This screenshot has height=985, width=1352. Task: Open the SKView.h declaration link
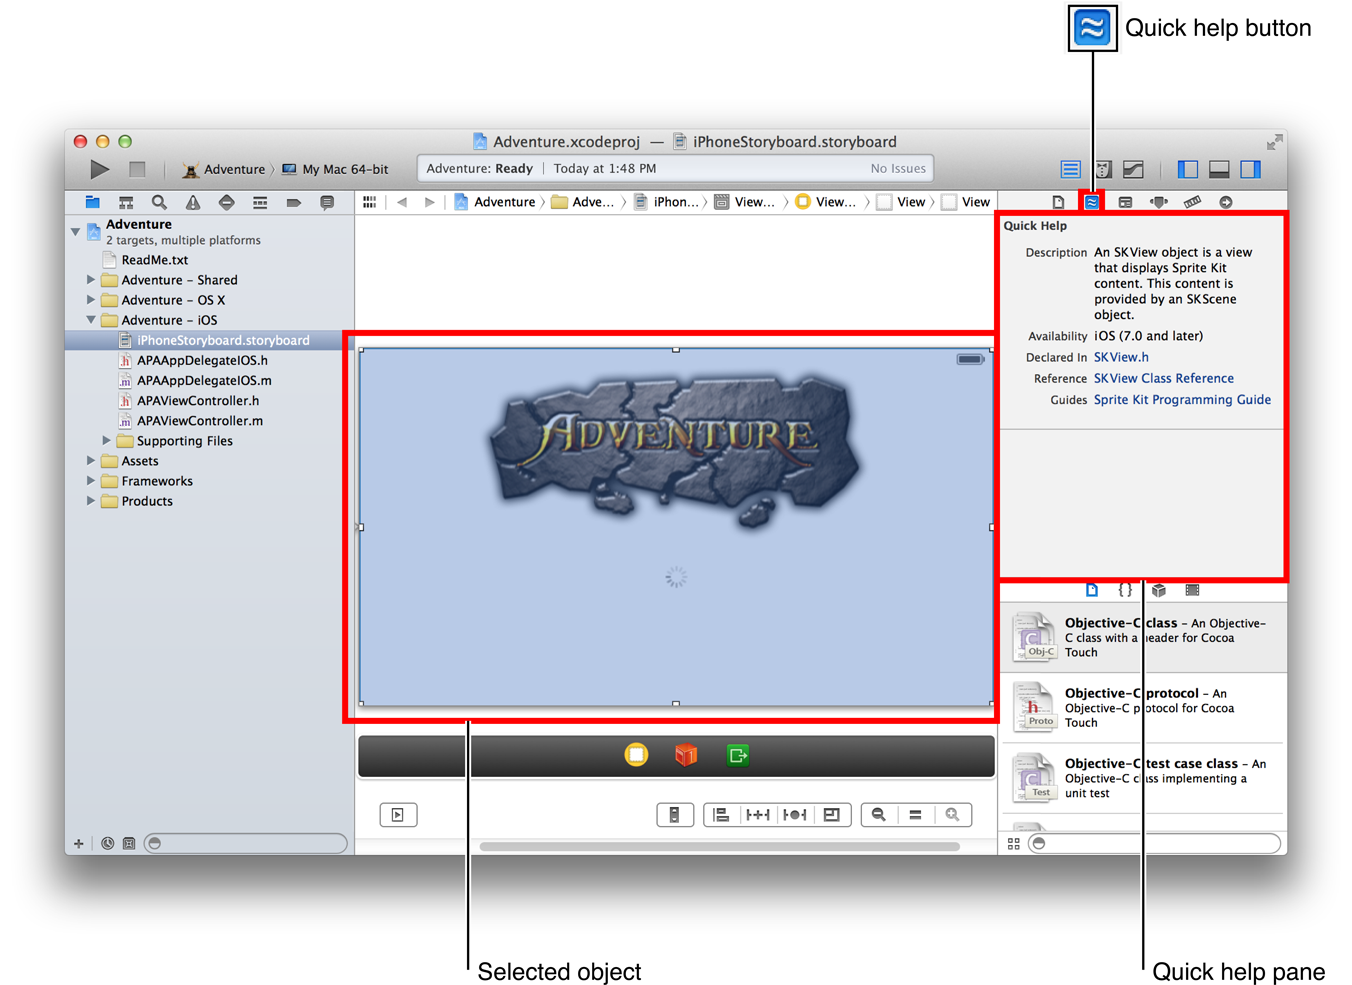(1121, 357)
